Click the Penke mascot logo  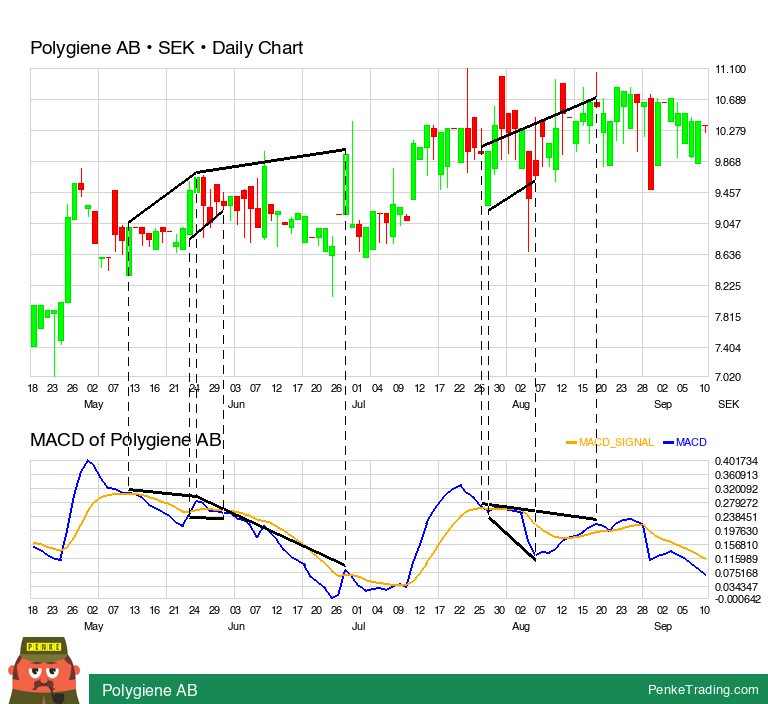pos(42,668)
